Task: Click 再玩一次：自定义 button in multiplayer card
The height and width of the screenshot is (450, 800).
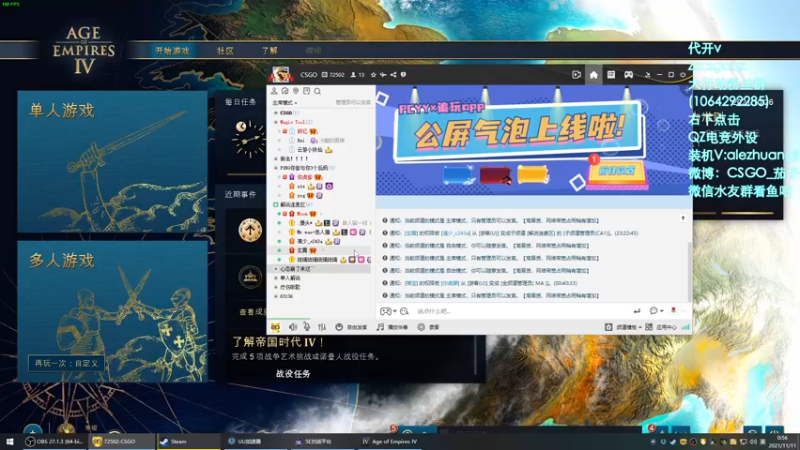Action: point(66,363)
